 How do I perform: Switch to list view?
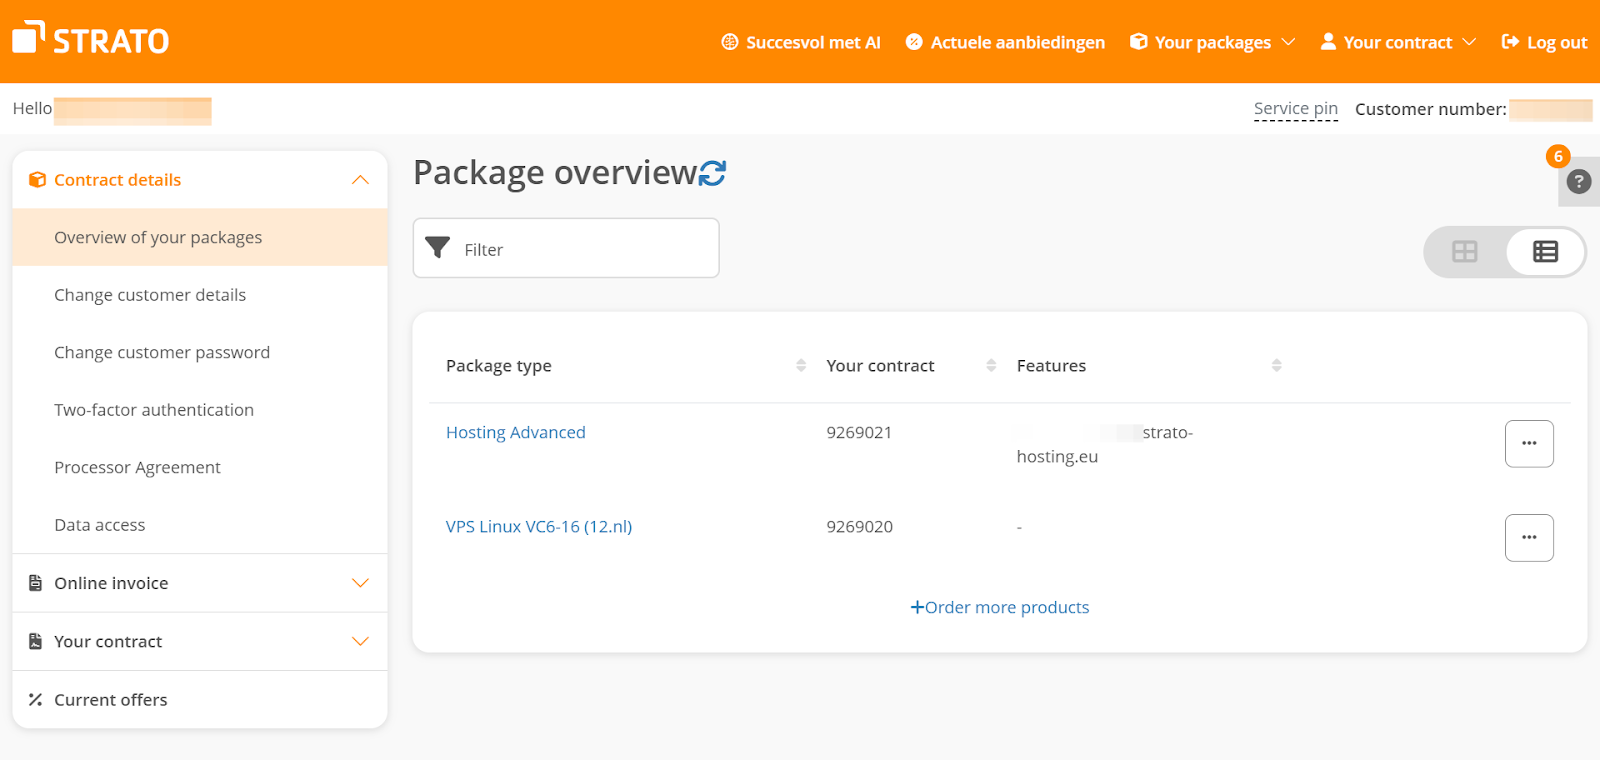click(x=1545, y=252)
